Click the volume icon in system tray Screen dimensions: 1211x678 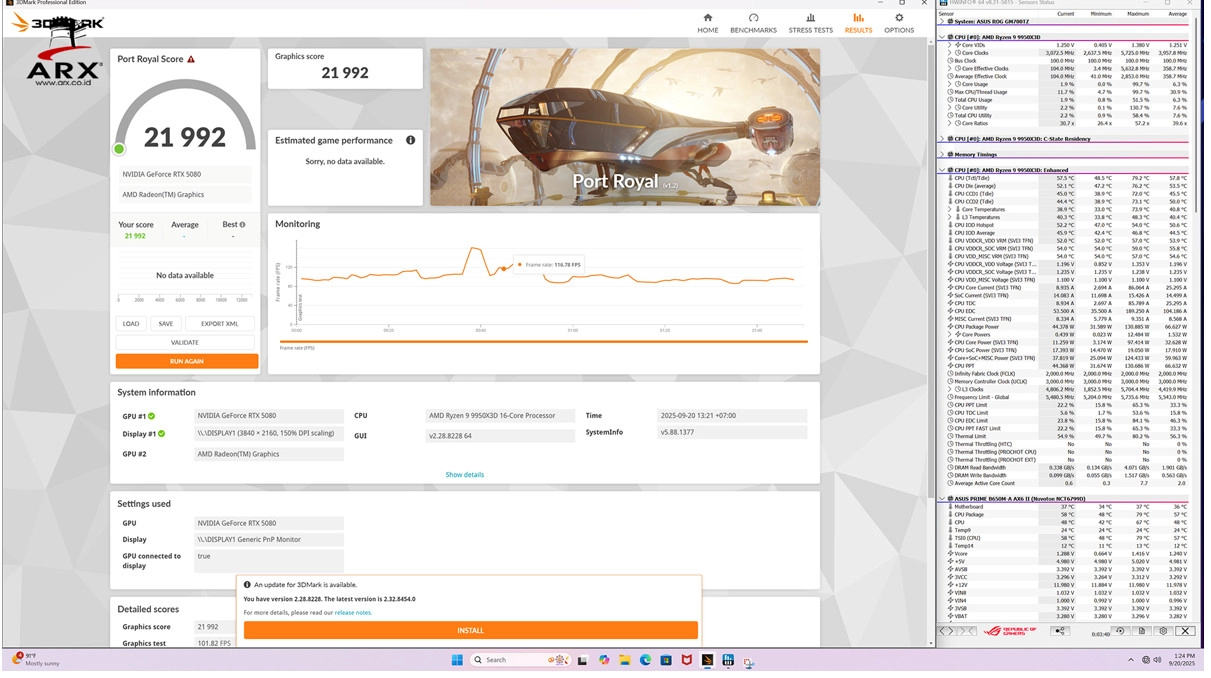1157,660
